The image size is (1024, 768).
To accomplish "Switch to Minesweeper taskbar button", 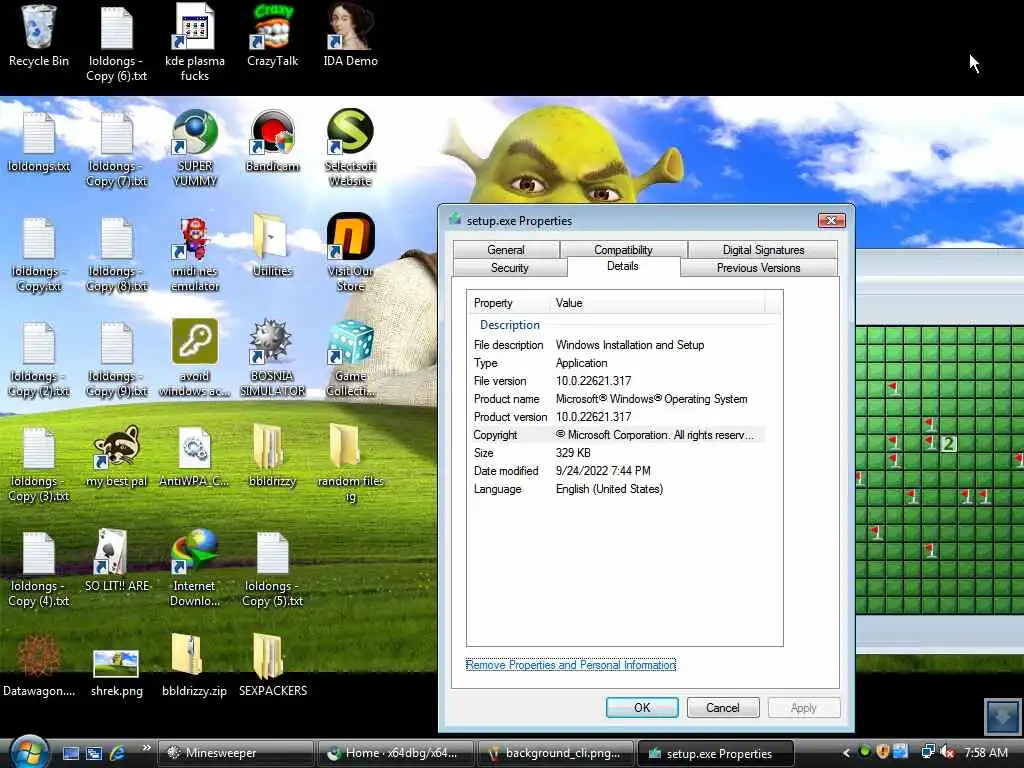I will click(235, 753).
